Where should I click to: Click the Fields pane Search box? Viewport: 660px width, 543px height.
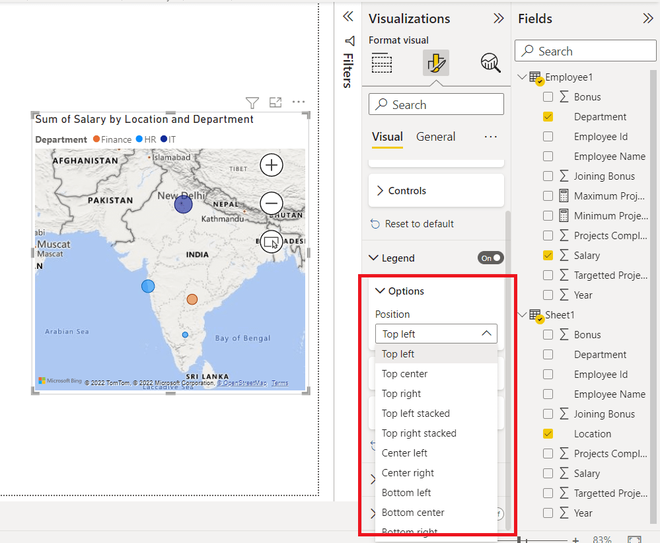[x=585, y=51]
